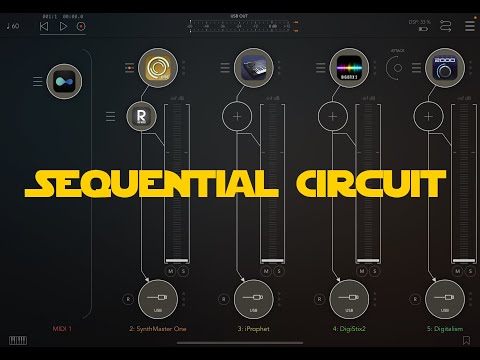480x360 pixels.
Task: Open the dots options right of iProphet icon
Action: pos(279,68)
